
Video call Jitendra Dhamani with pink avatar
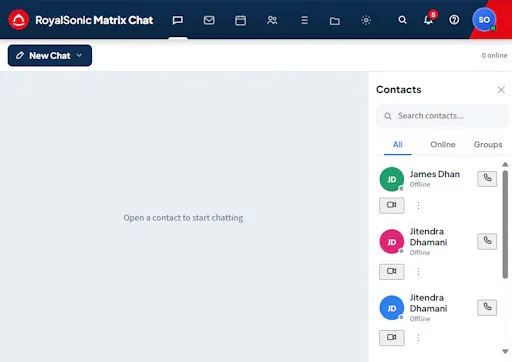pos(392,272)
